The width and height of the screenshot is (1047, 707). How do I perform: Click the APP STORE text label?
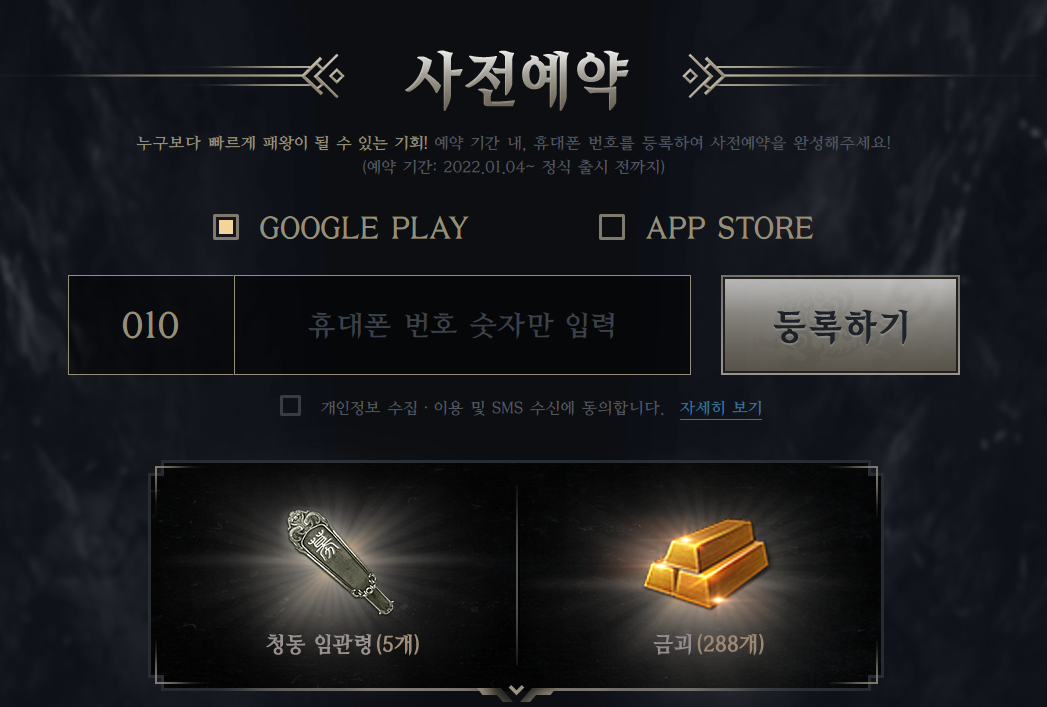click(730, 228)
